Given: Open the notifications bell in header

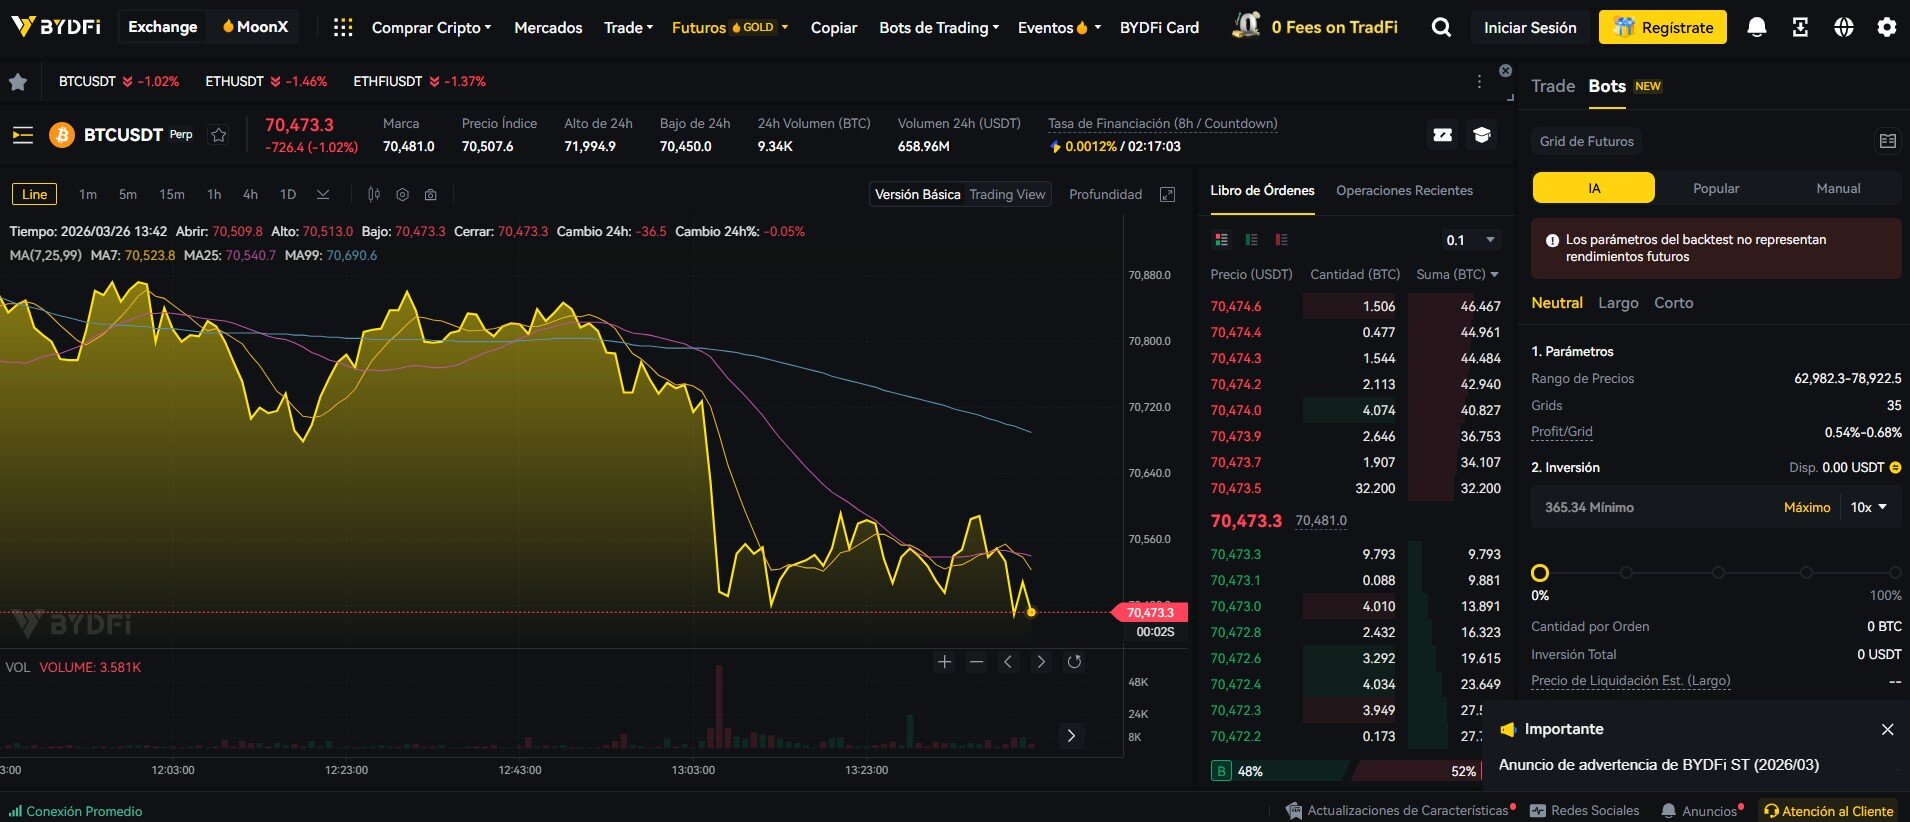Looking at the screenshot, I should pyautogui.click(x=1756, y=28).
